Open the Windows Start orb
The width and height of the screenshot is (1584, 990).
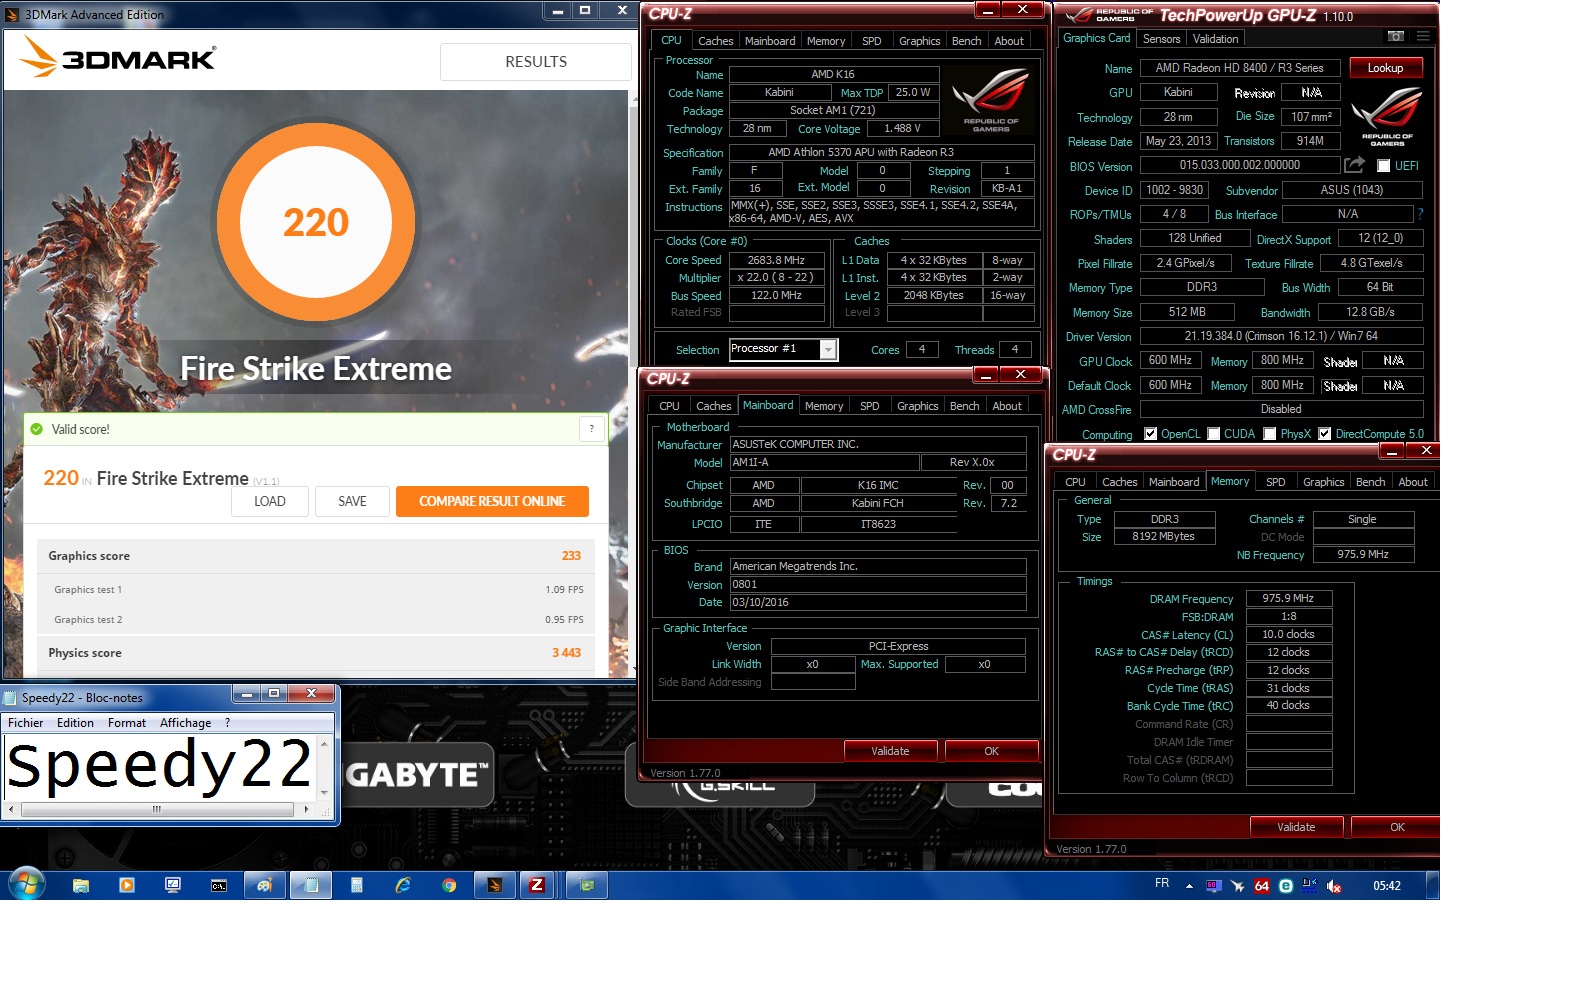(x=26, y=885)
